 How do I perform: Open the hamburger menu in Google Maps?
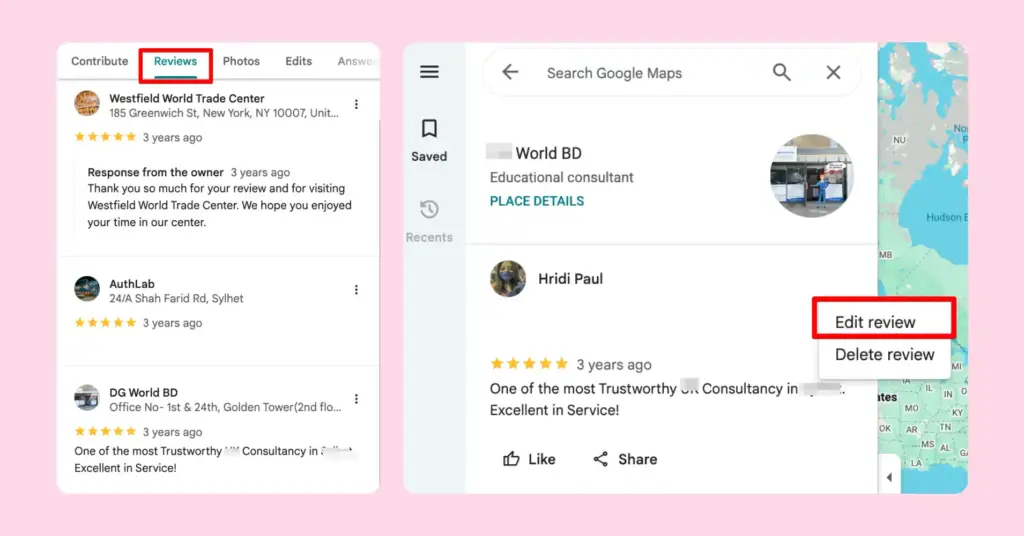(429, 72)
